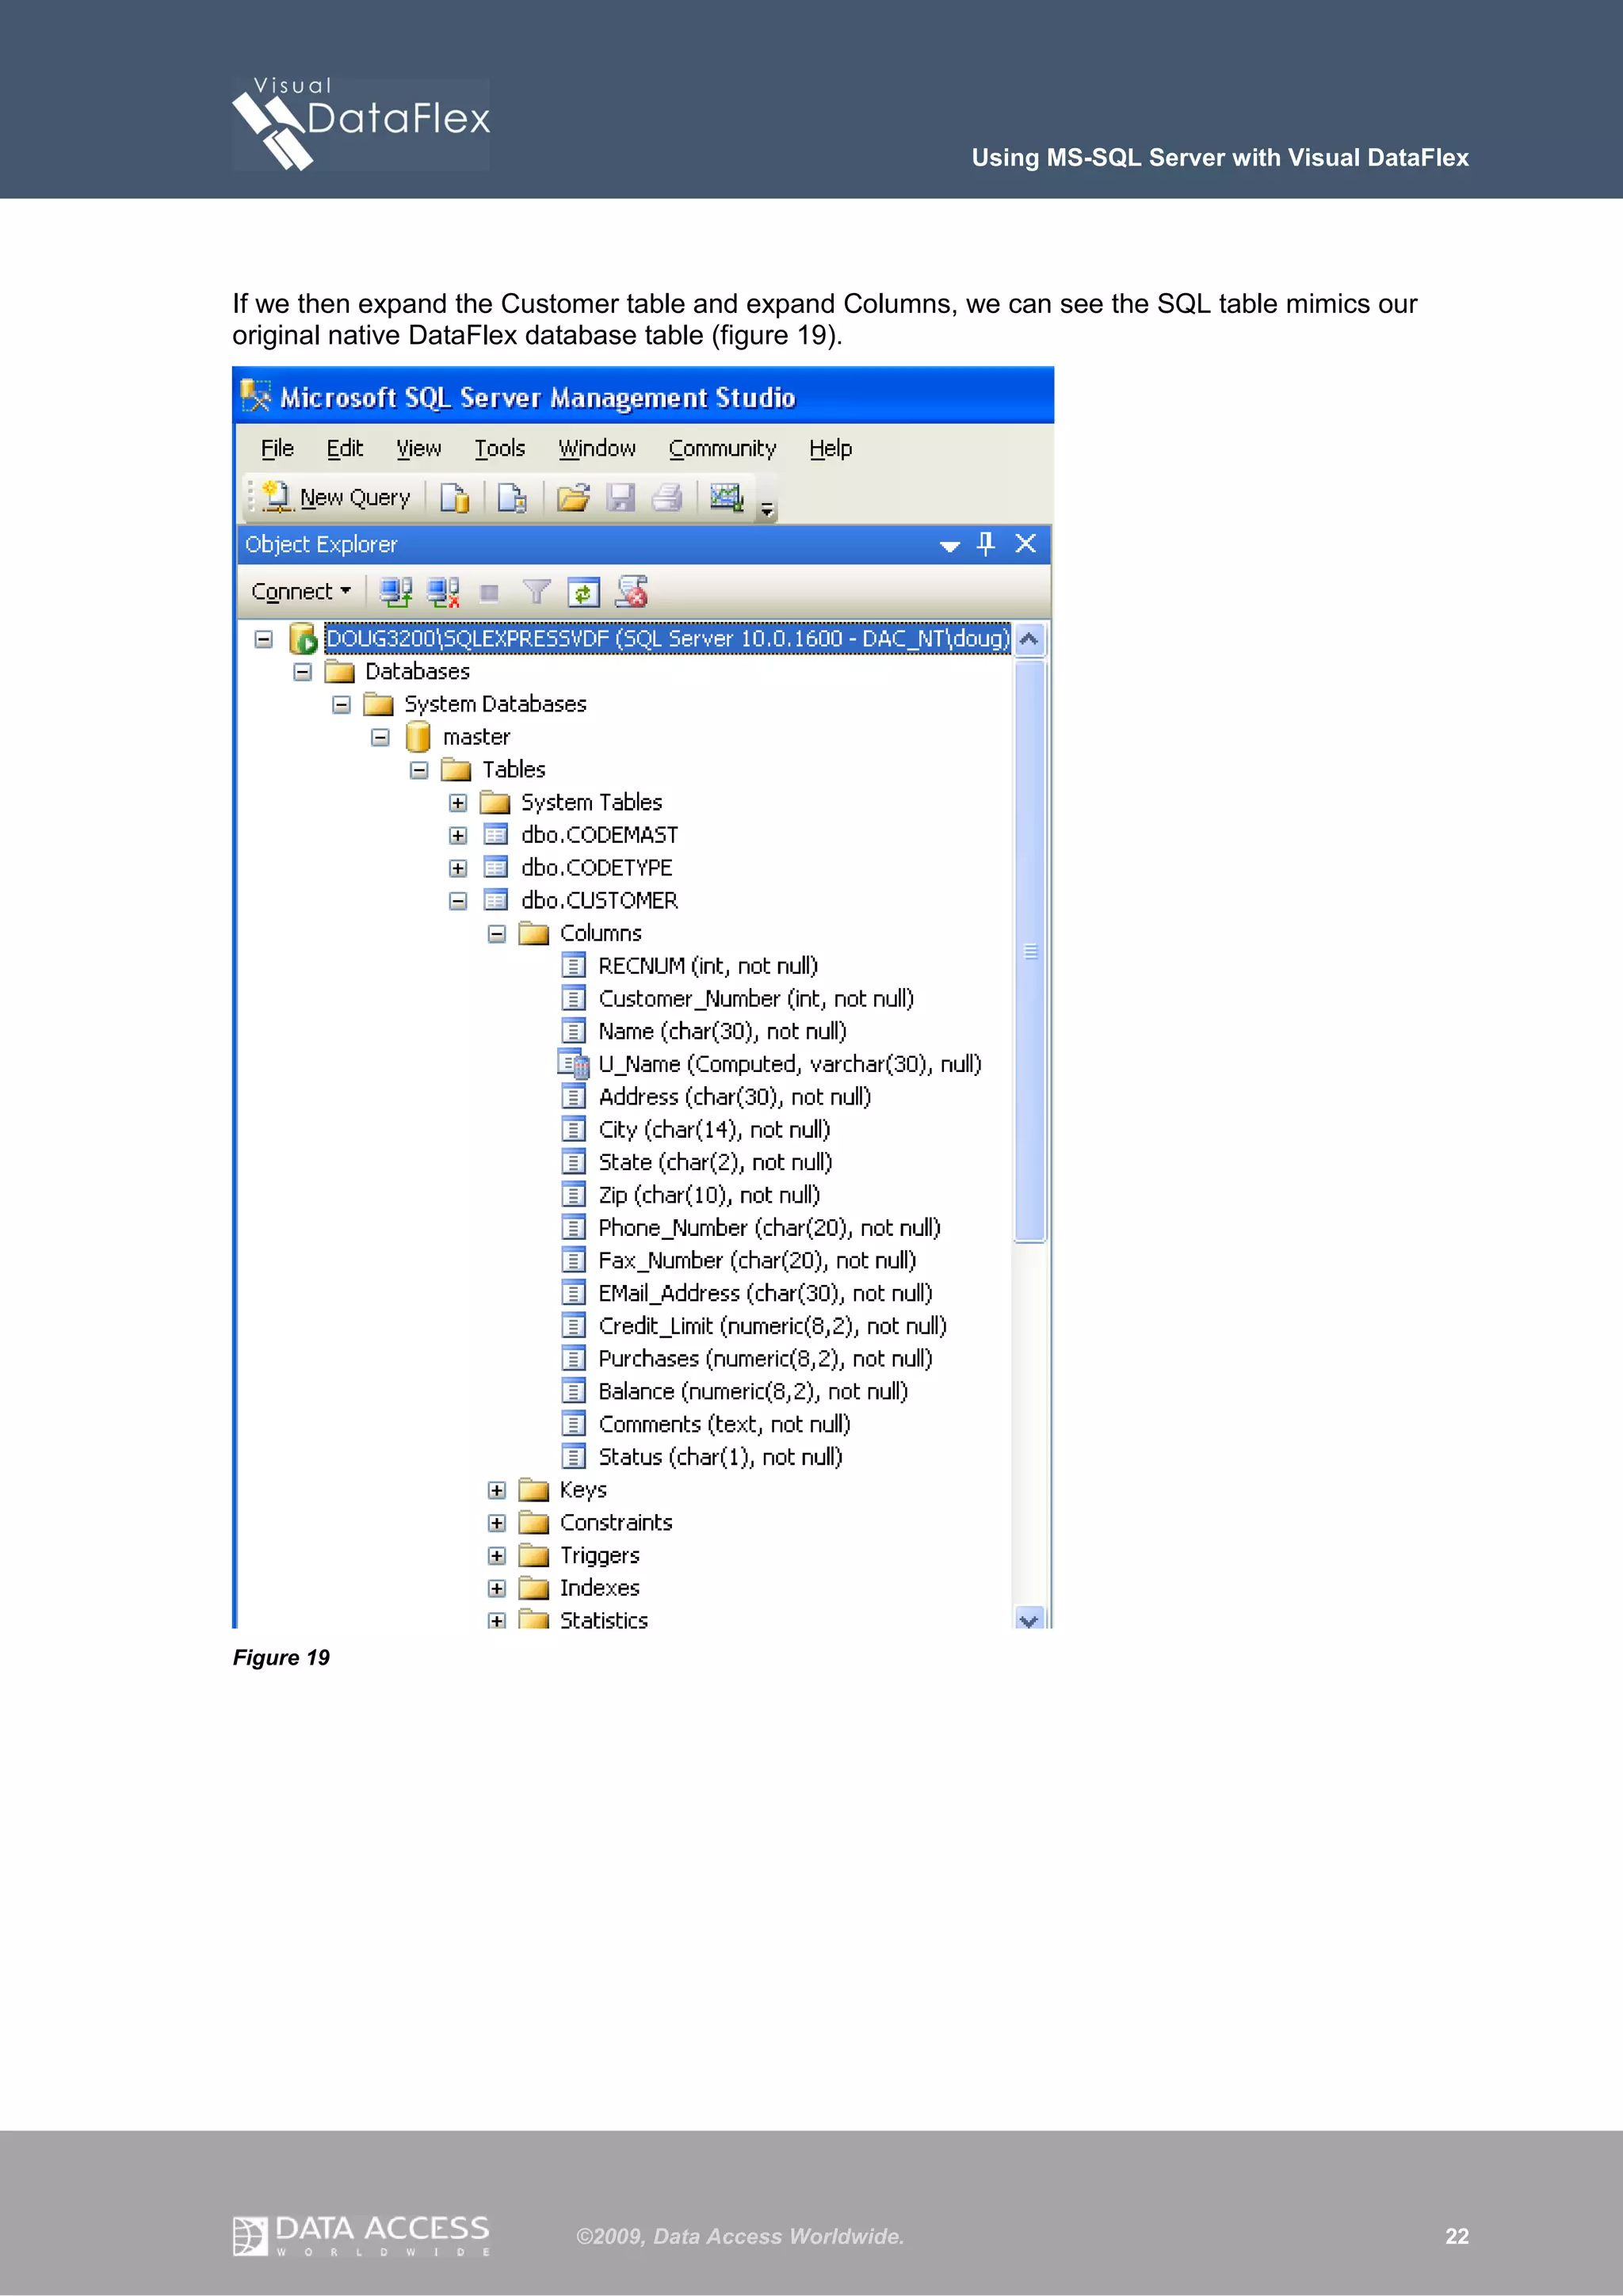
Task: Click the Activity Monitor icon in toolbar
Action: coord(726,497)
